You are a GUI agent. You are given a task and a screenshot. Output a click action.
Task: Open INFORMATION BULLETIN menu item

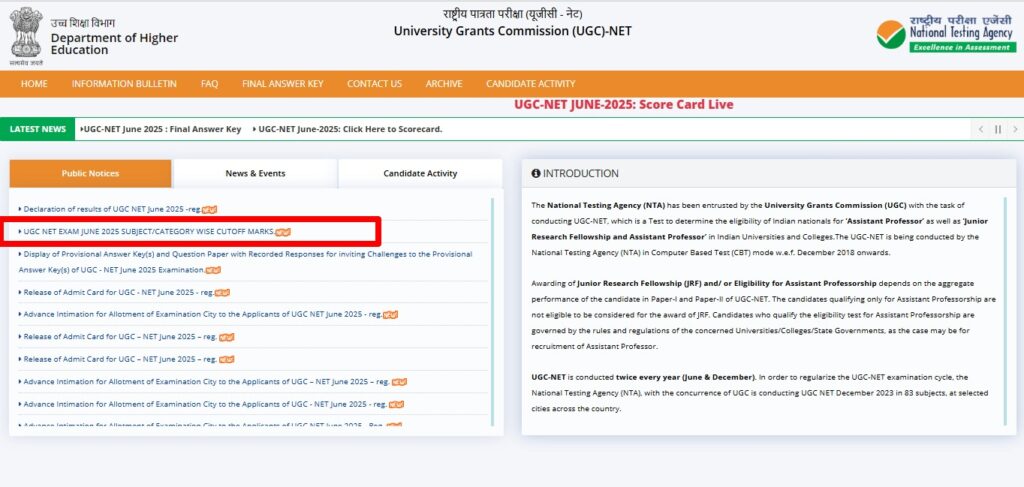124,84
